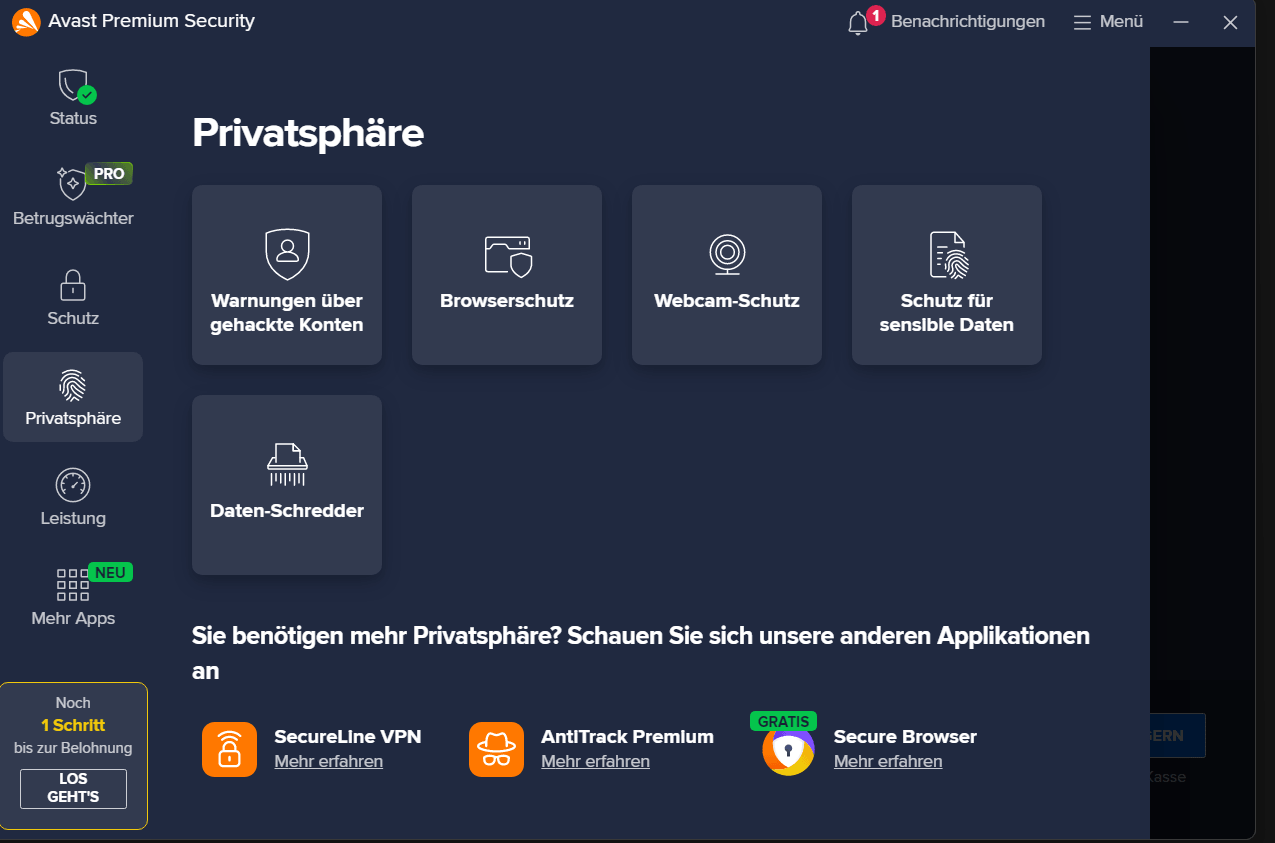
Task: Open Mehr erfahren under SecureLine VPN
Action: [x=327, y=761]
